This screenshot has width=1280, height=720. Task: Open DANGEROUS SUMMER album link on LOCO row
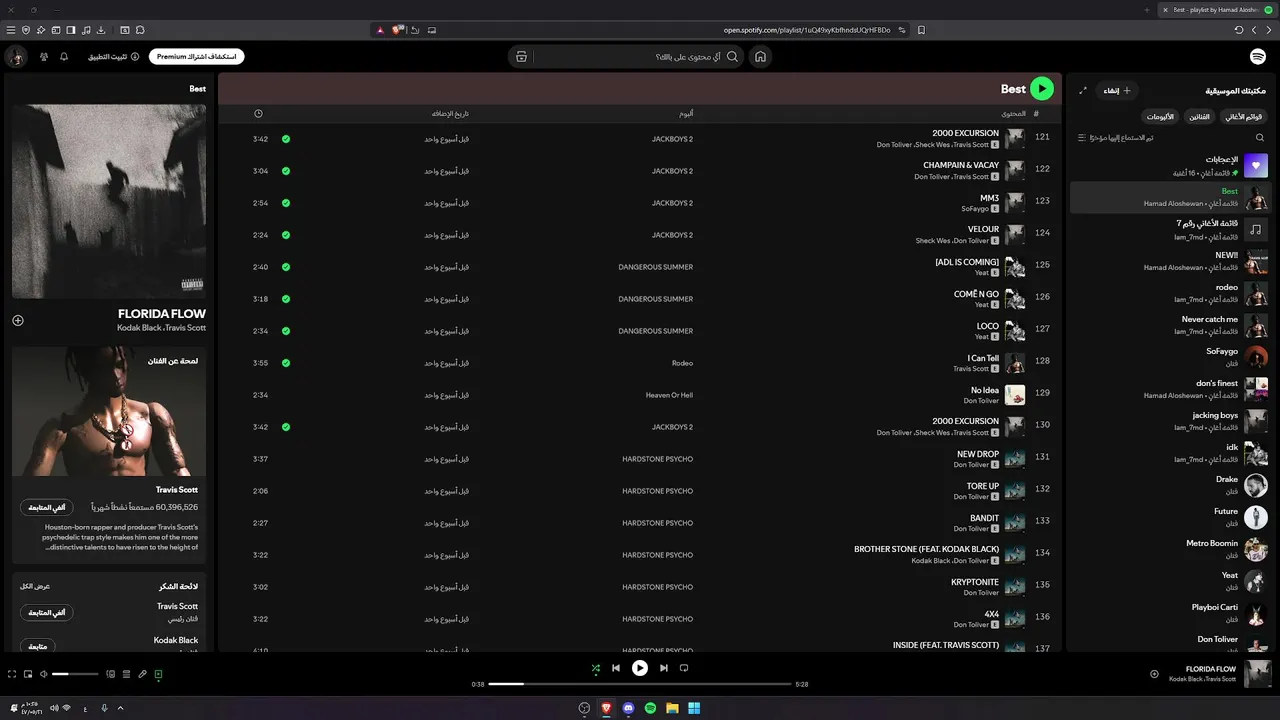[655, 331]
